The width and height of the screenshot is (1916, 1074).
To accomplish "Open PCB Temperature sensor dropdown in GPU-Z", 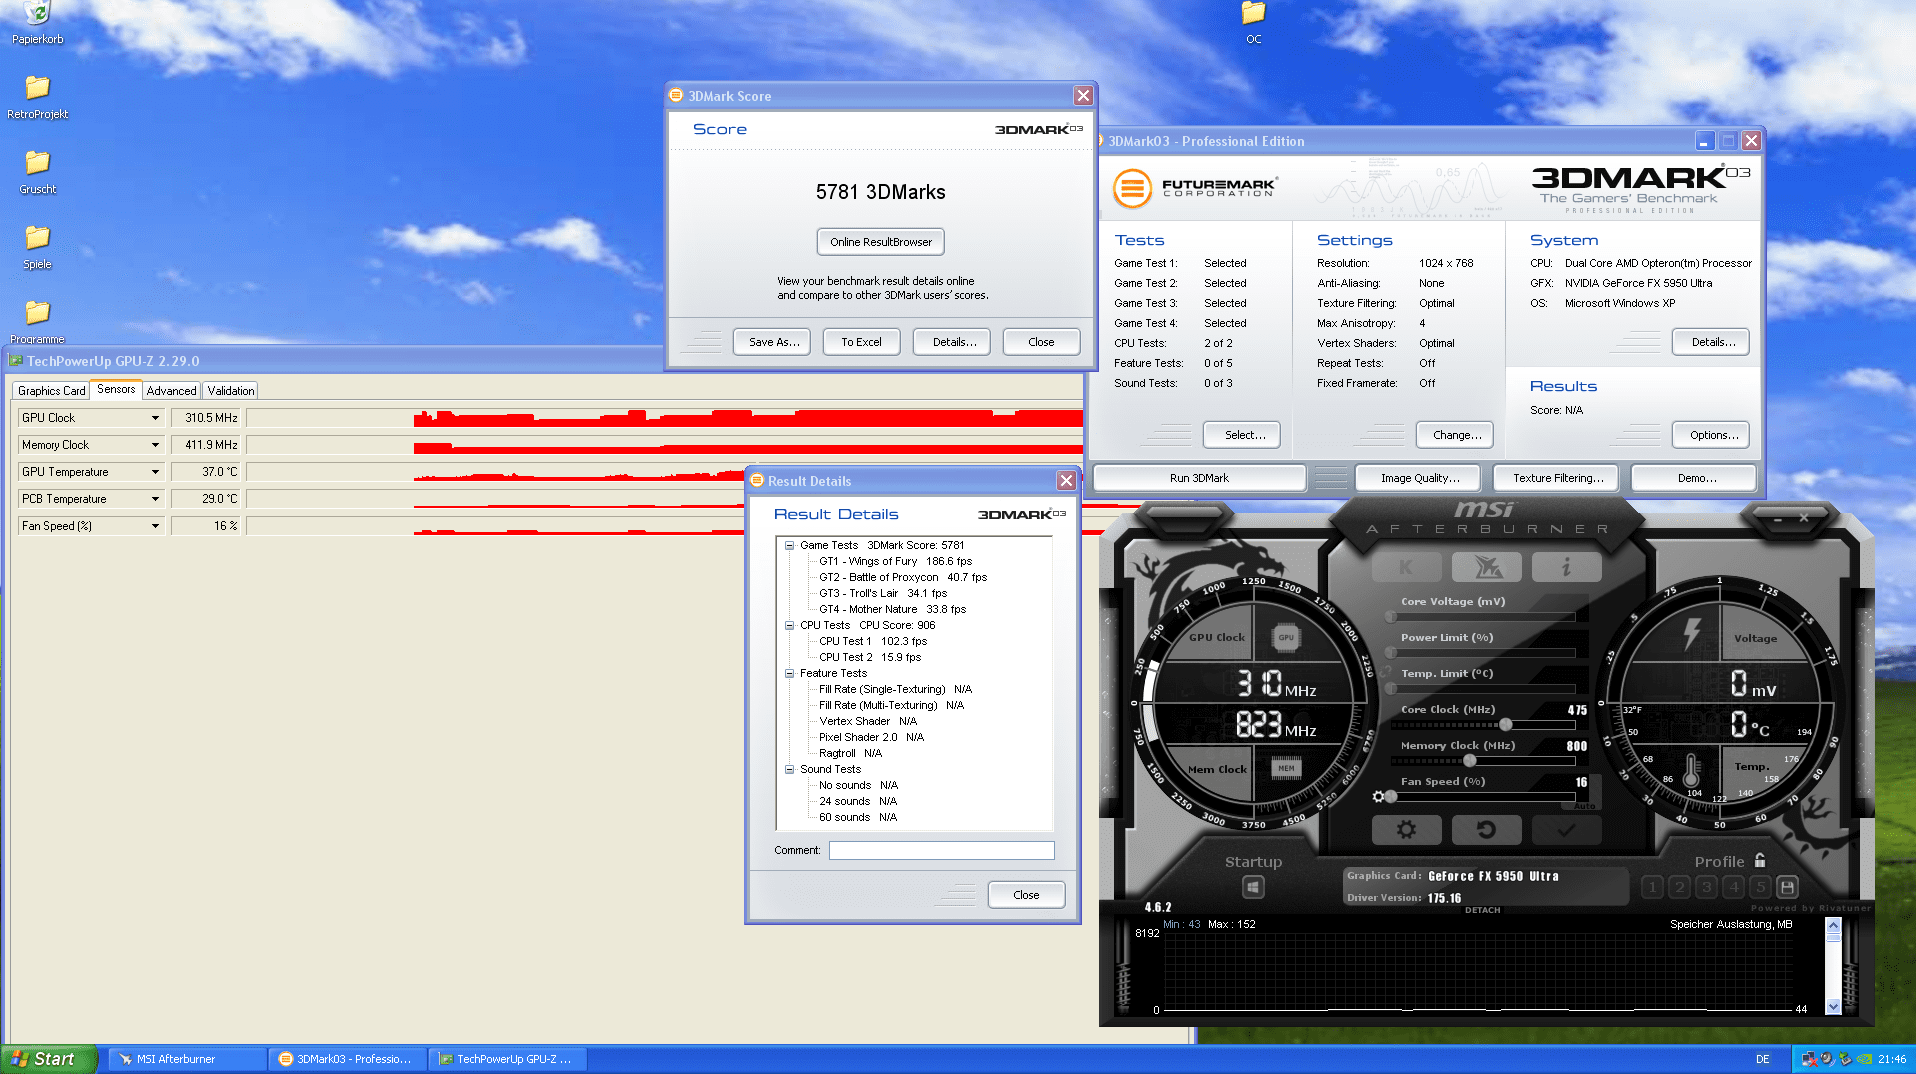I will [x=155, y=499].
